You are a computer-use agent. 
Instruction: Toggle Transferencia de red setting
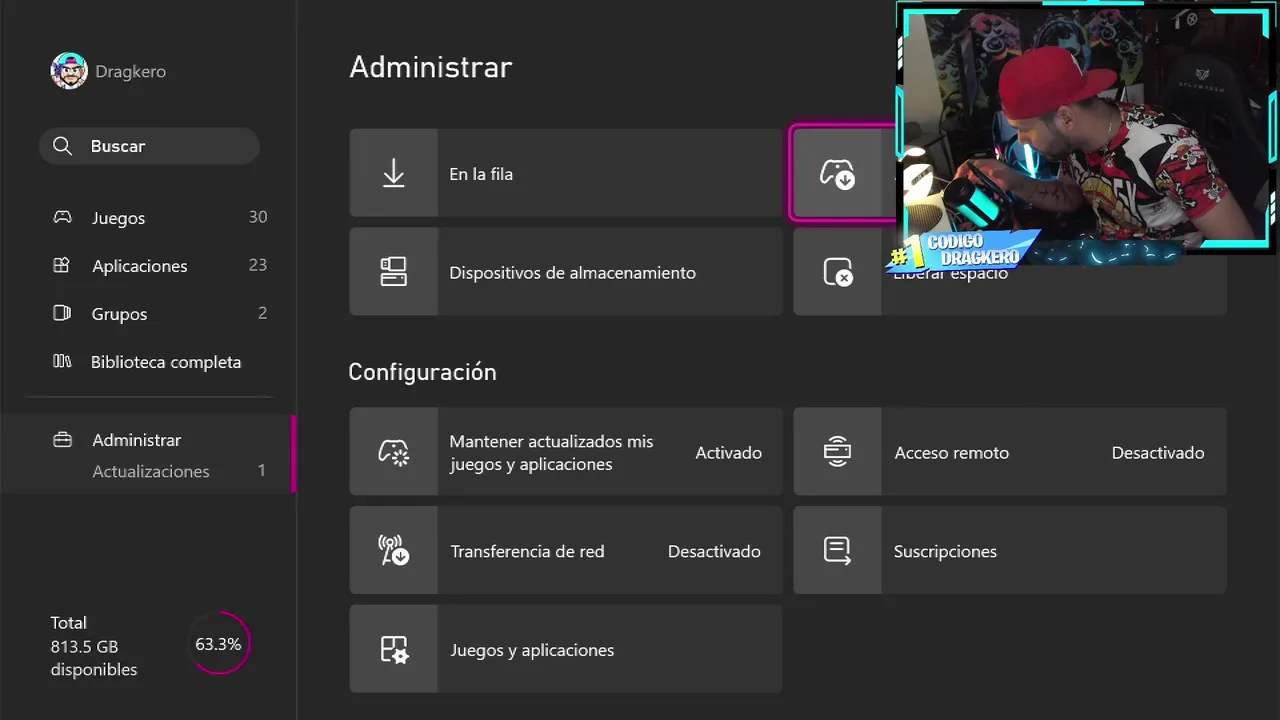point(566,551)
